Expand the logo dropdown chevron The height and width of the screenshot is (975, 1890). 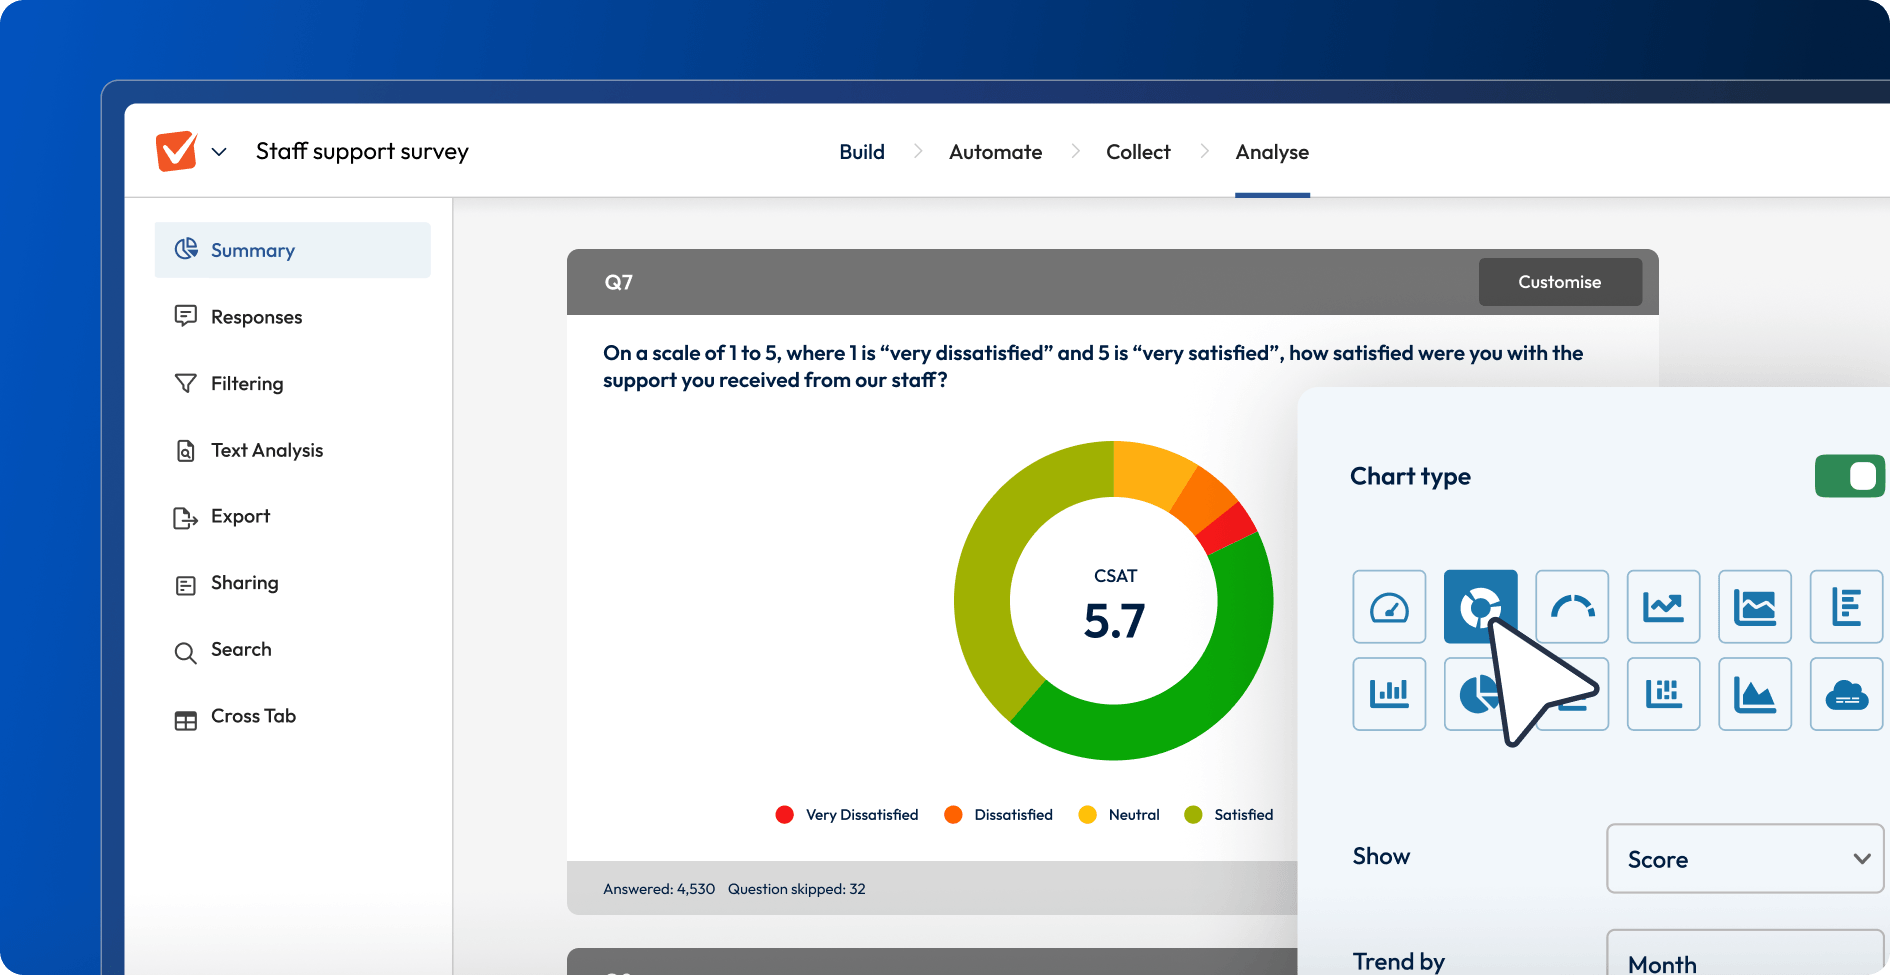(219, 152)
